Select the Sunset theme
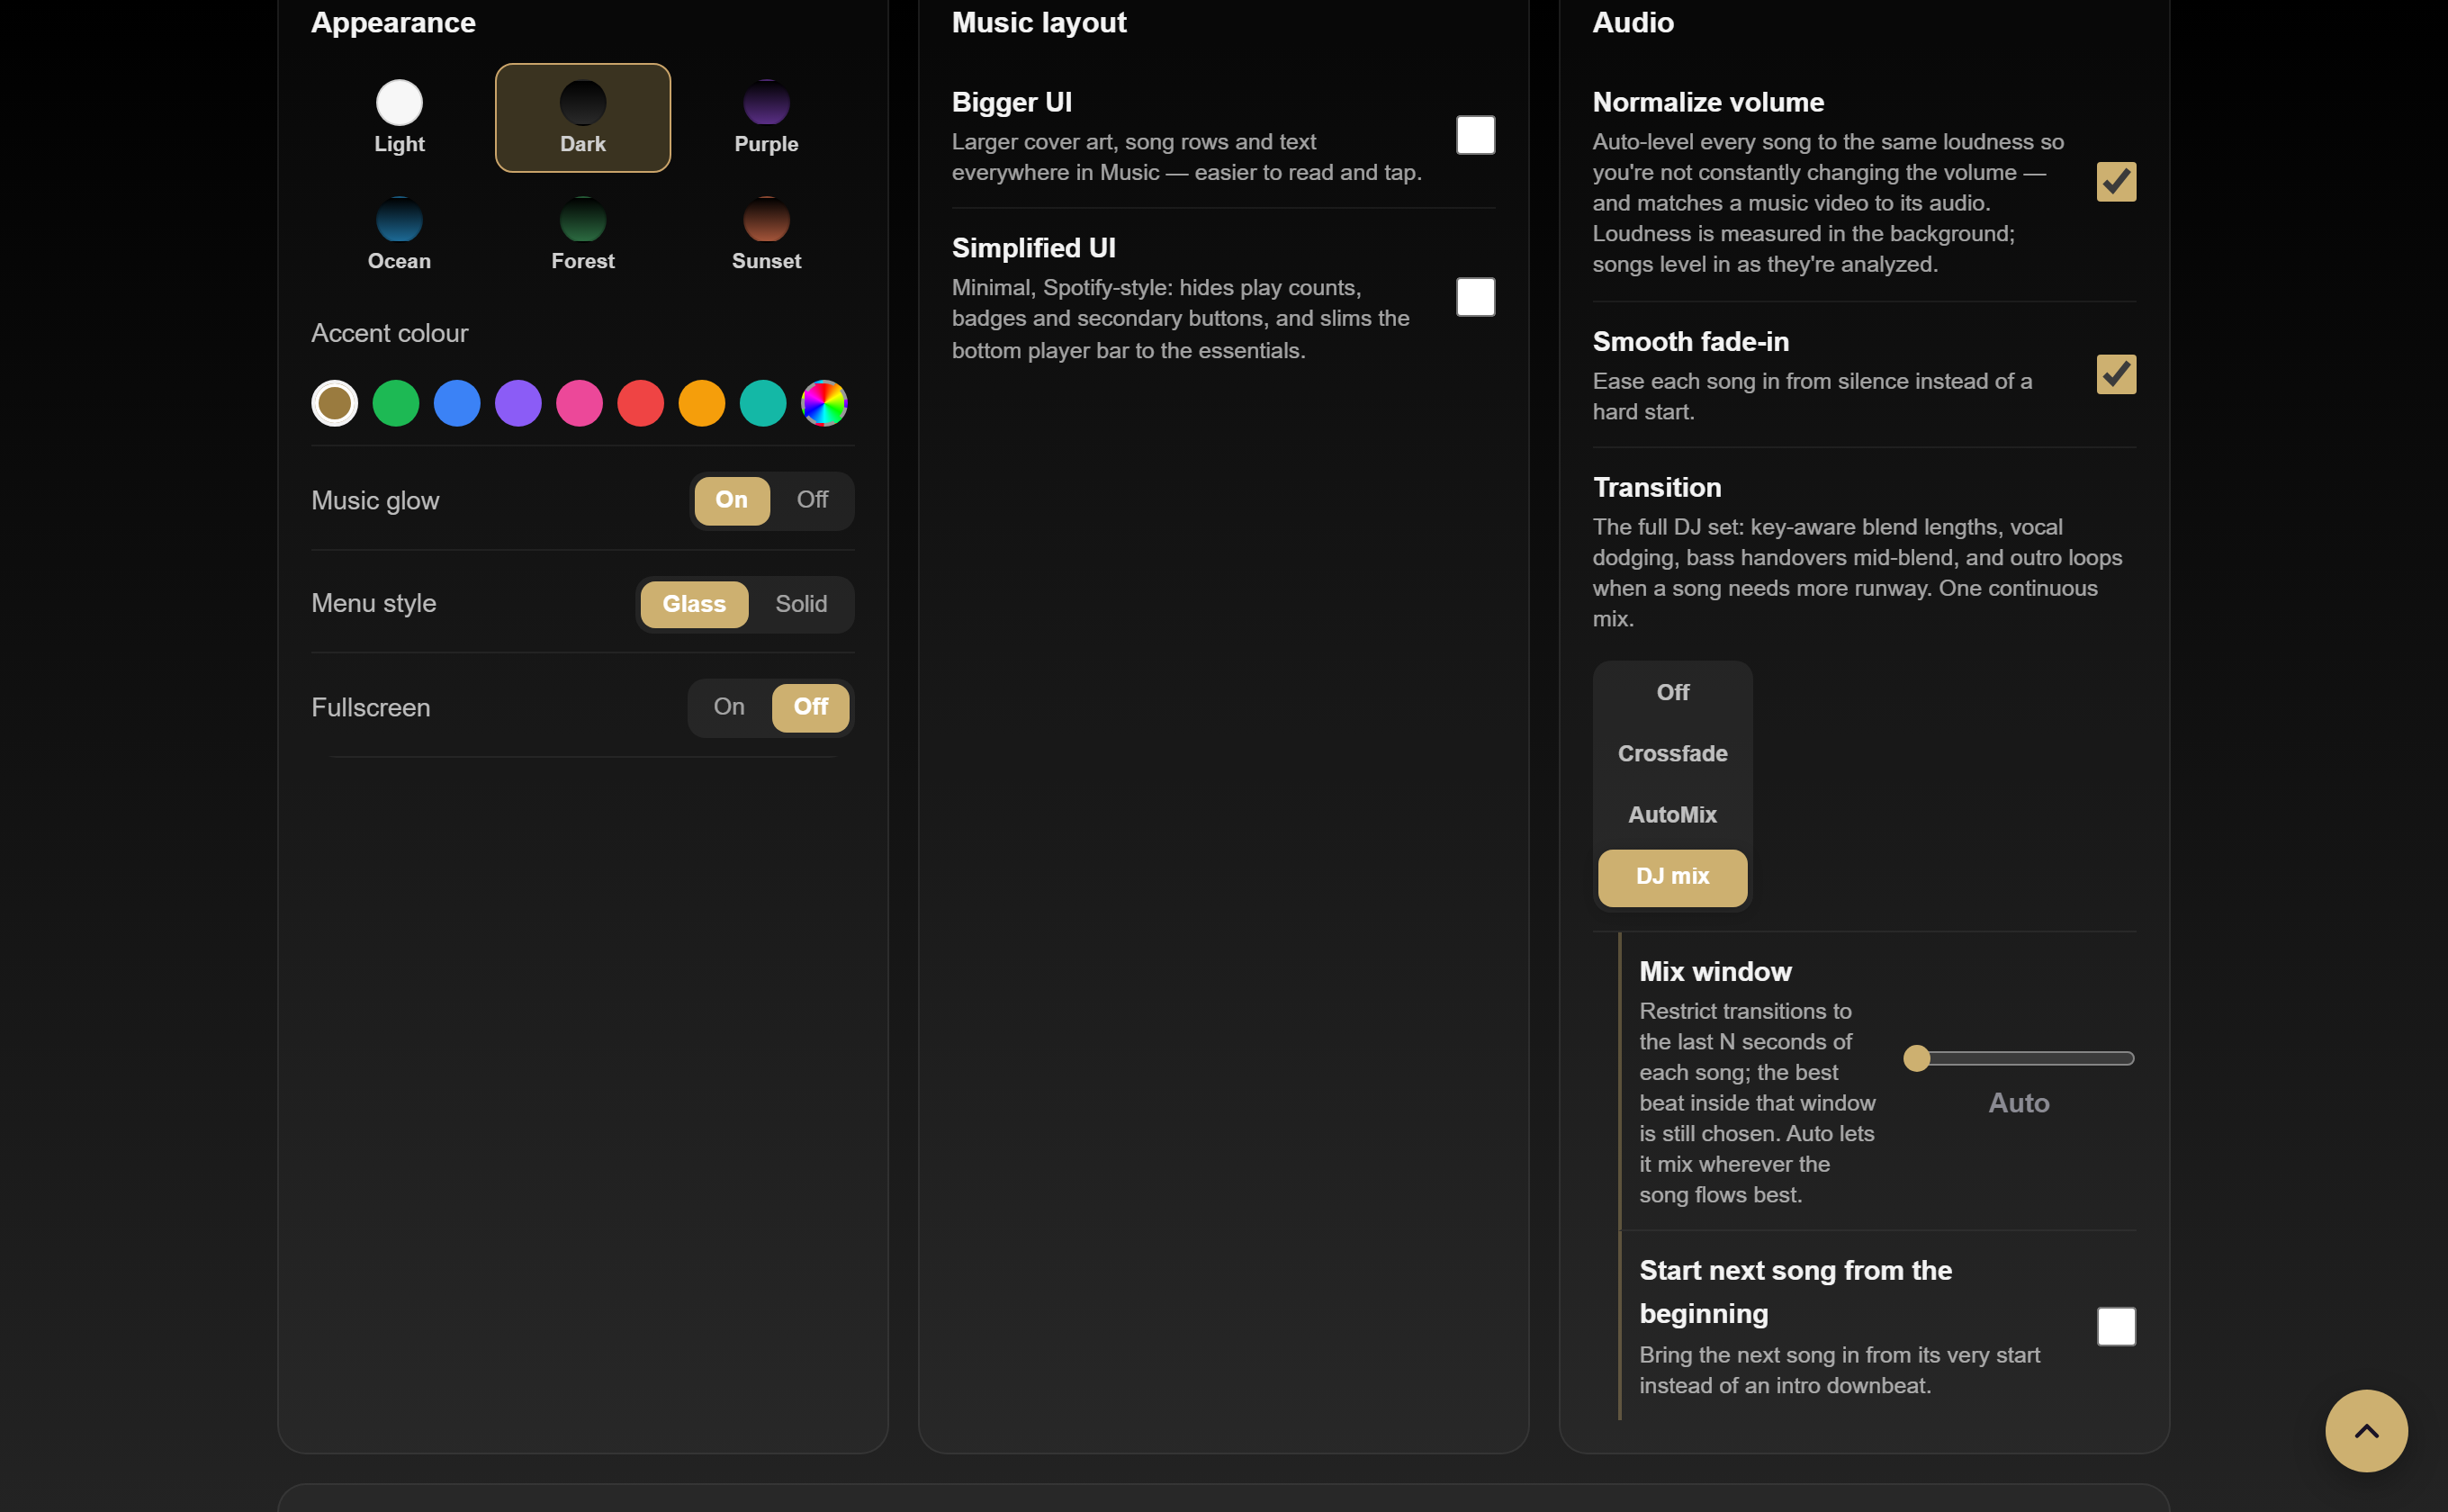The height and width of the screenshot is (1512, 2448). tap(766, 235)
